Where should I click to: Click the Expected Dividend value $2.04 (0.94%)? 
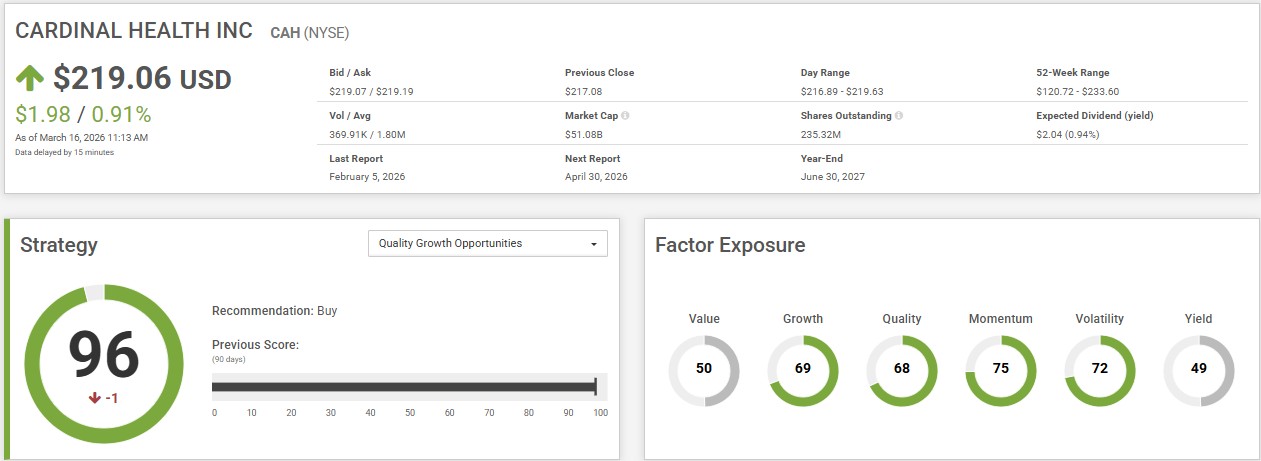[x=1067, y=134]
